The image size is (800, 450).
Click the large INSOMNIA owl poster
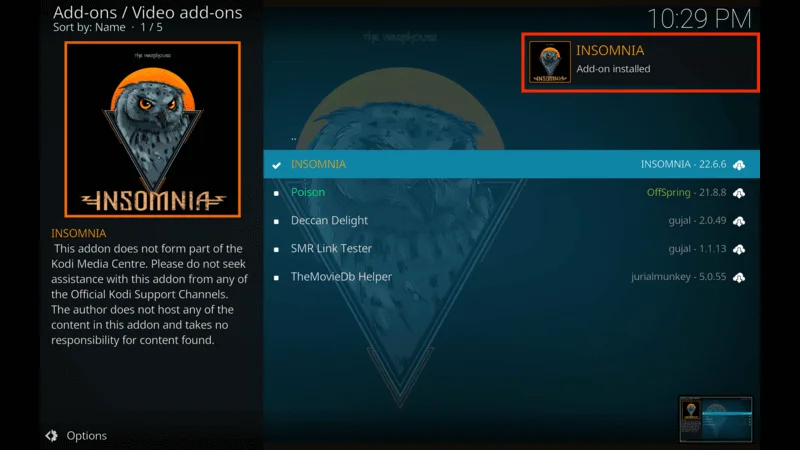[153, 130]
